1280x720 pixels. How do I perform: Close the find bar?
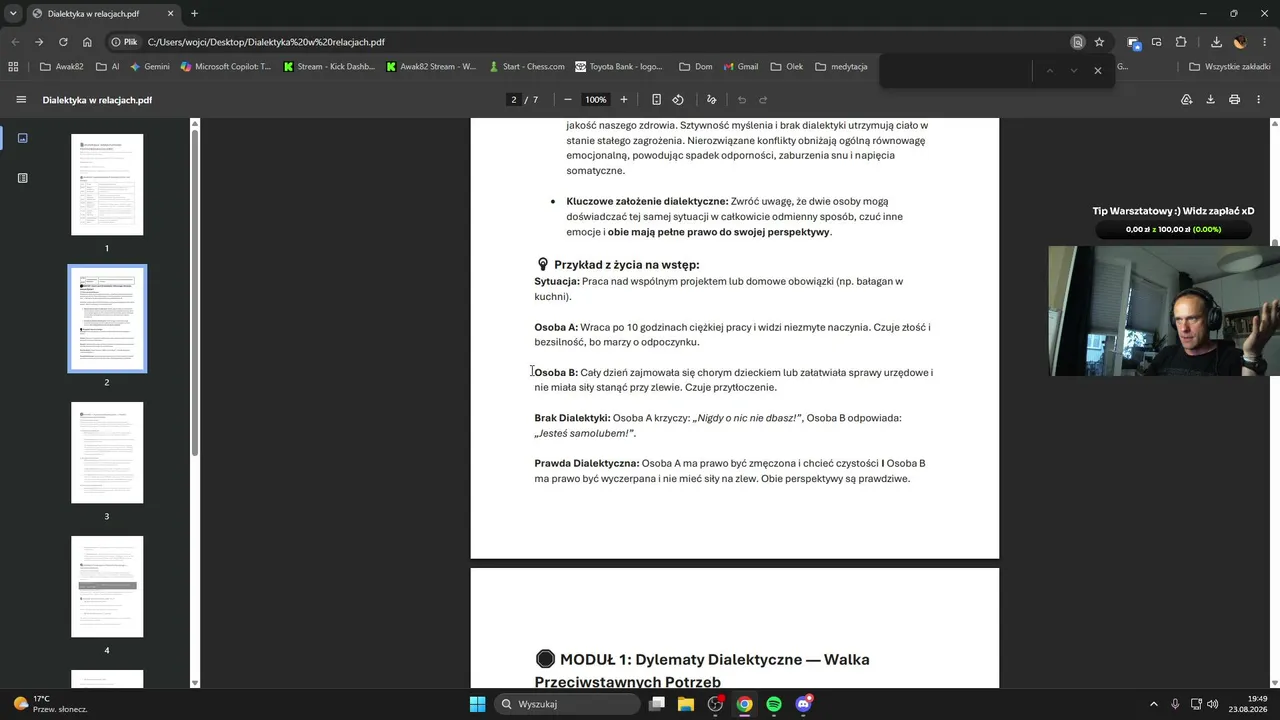tap(1097, 71)
